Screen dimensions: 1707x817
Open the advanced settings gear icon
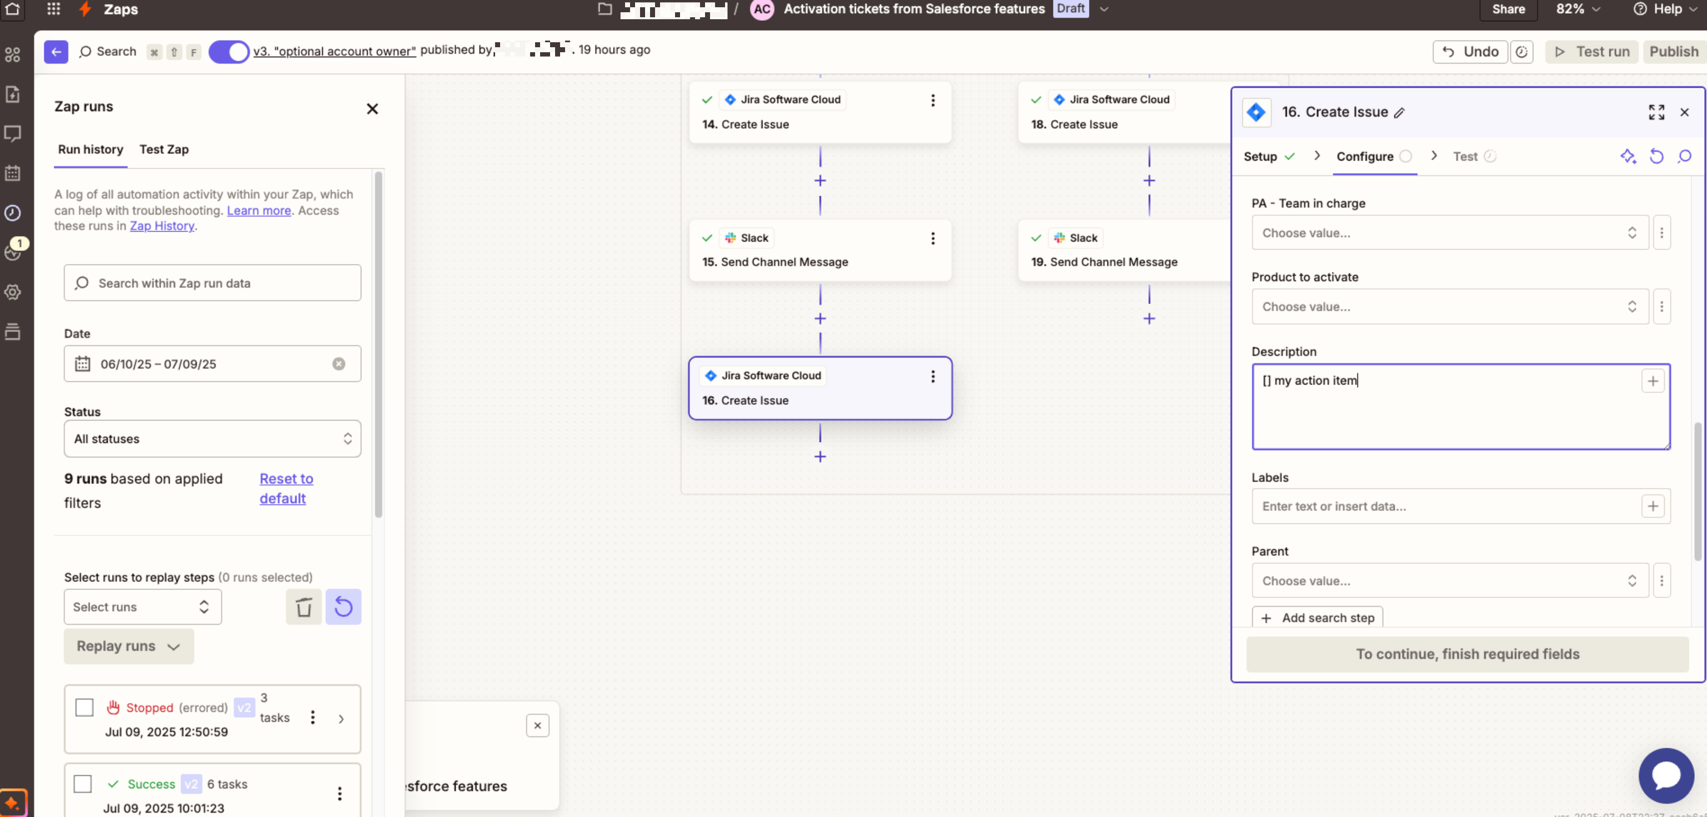pos(13,292)
